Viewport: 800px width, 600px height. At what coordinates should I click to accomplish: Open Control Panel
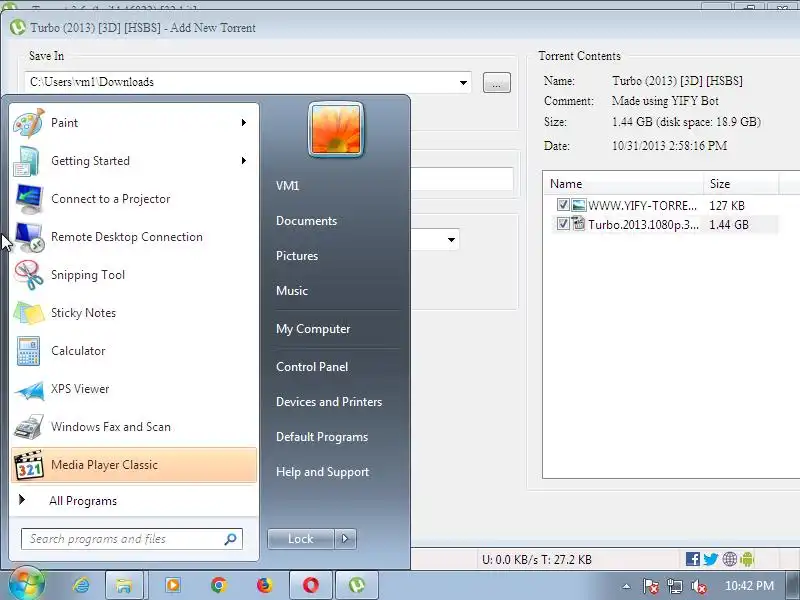click(312, 367)
